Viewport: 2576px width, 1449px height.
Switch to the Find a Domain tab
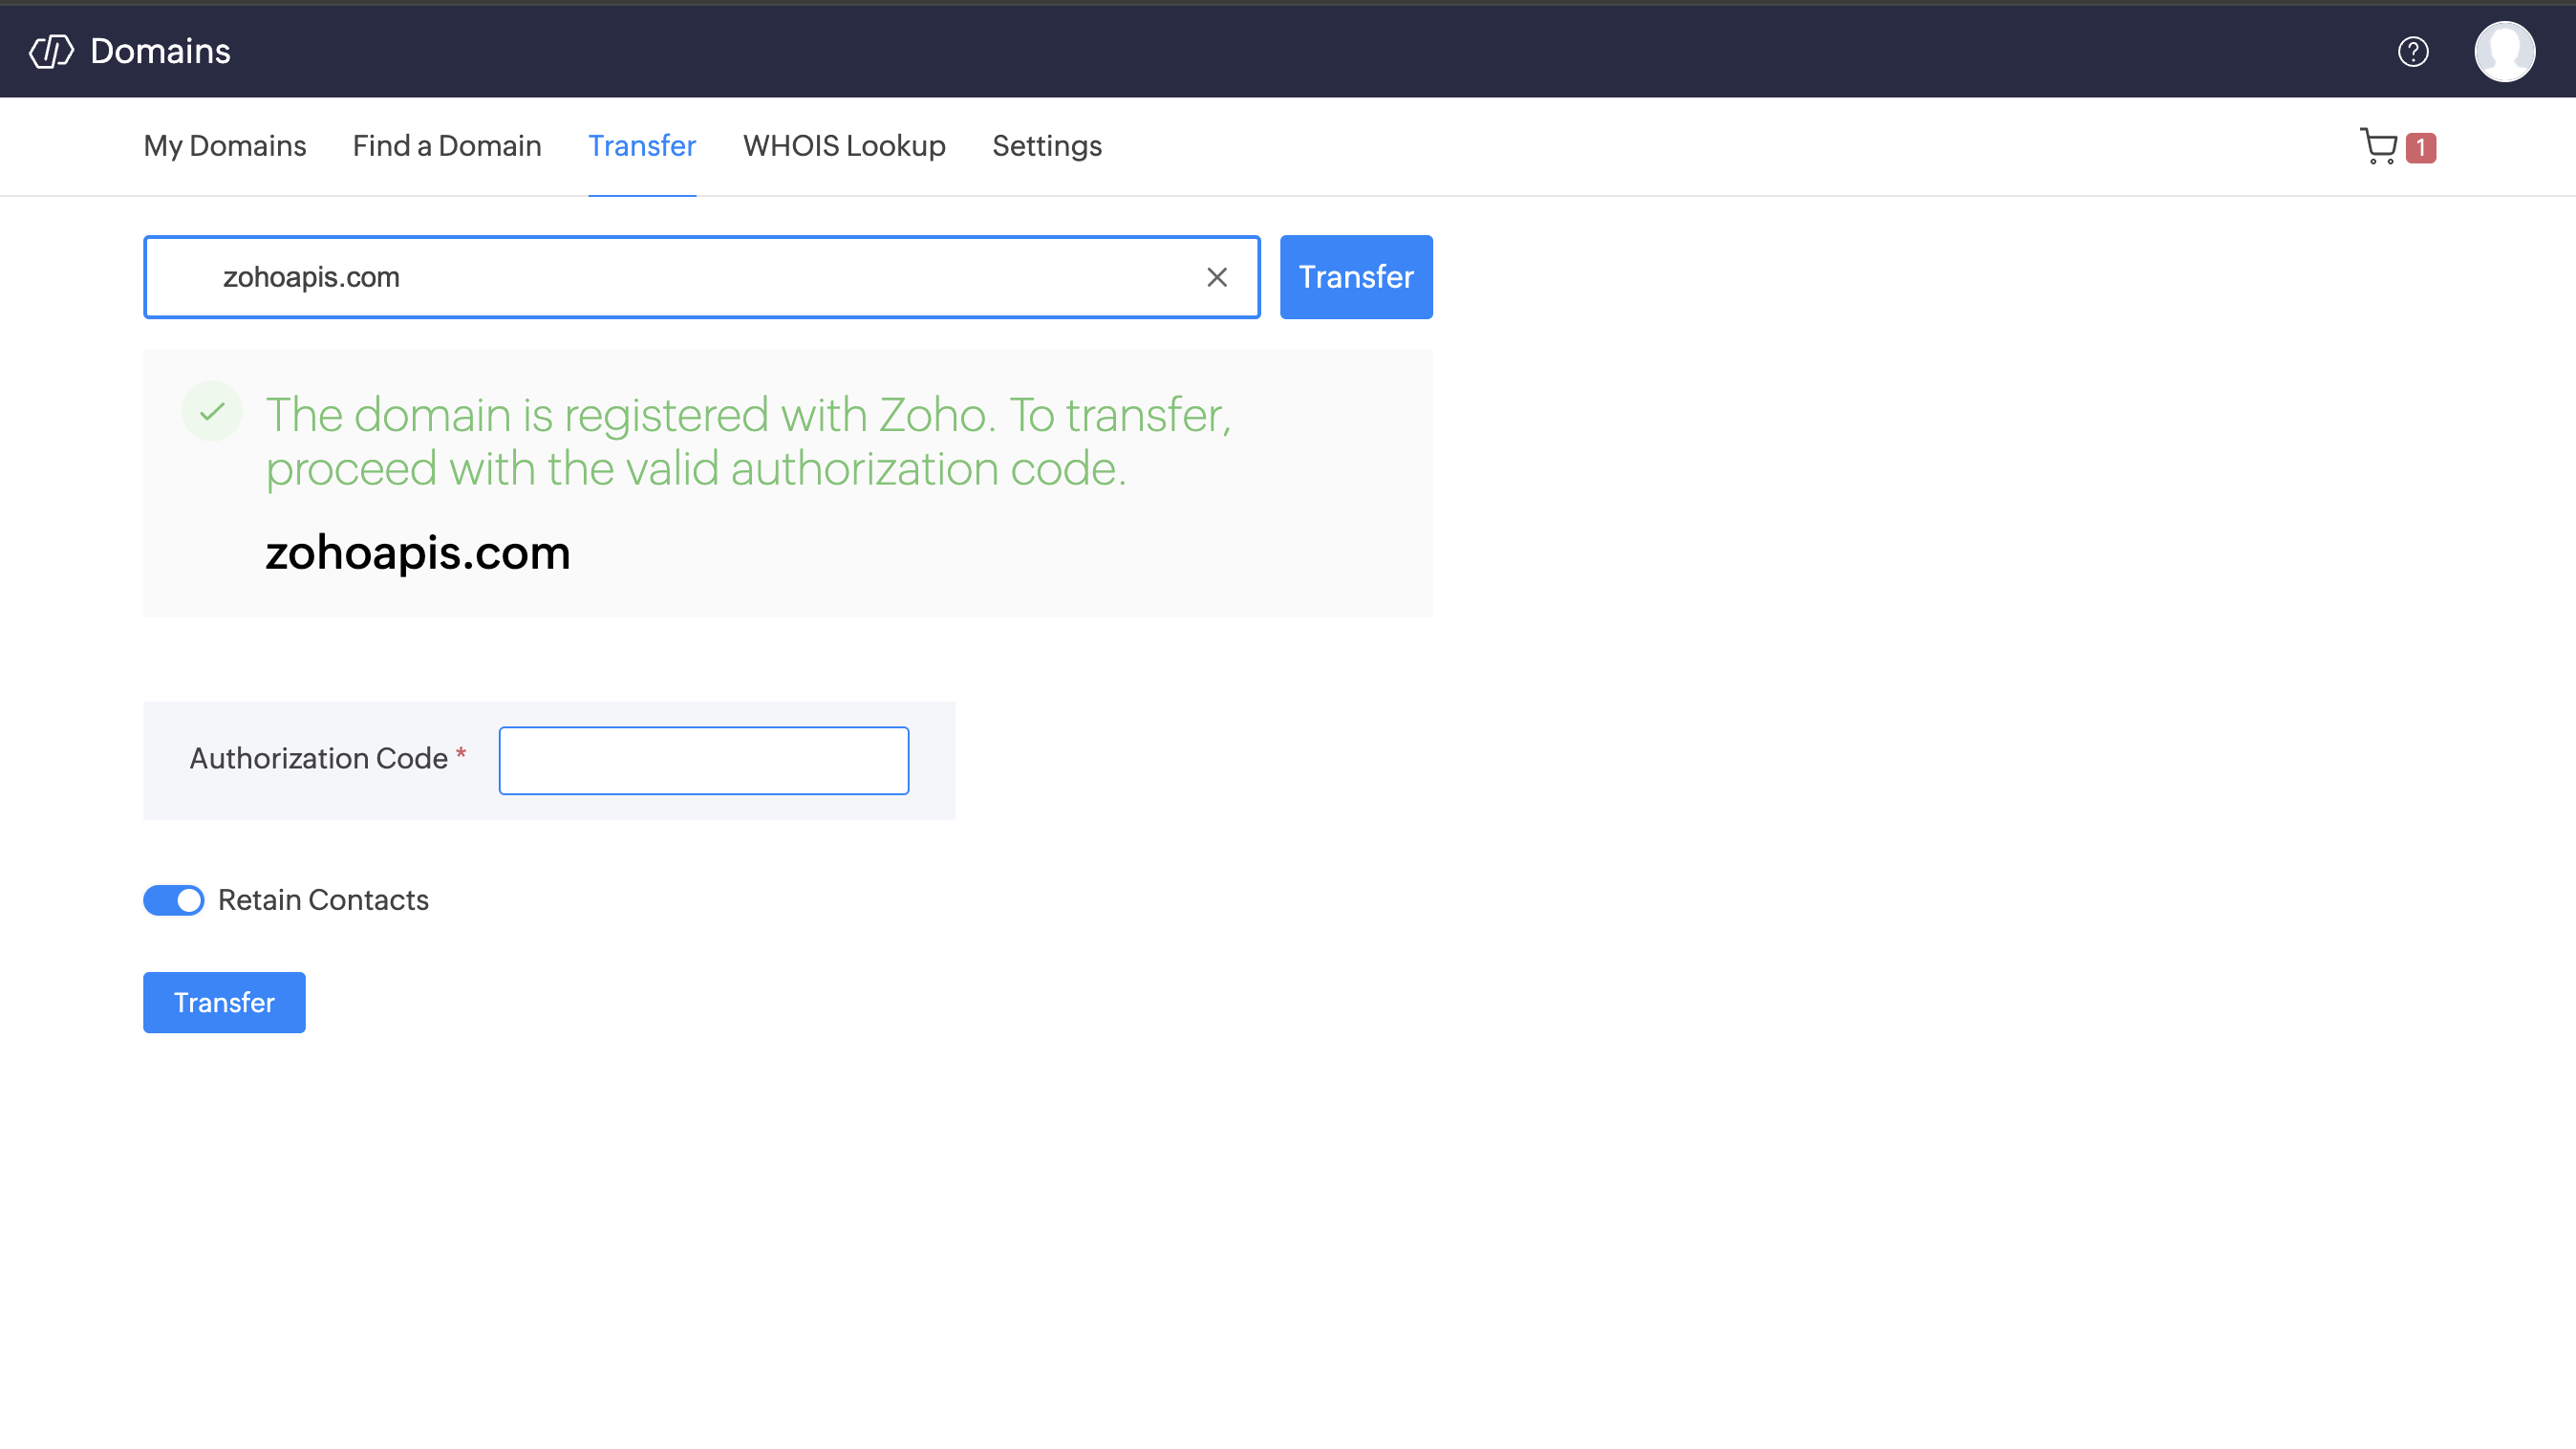click(447, 146)
